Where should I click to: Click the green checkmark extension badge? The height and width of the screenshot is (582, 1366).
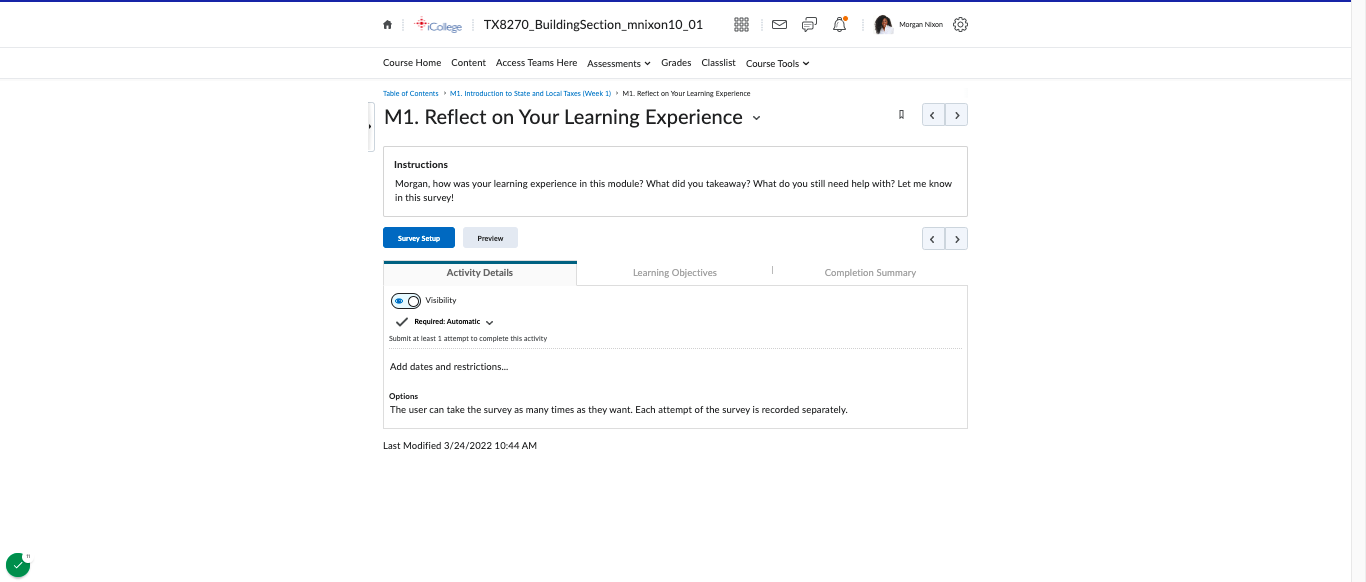point(18,565)
